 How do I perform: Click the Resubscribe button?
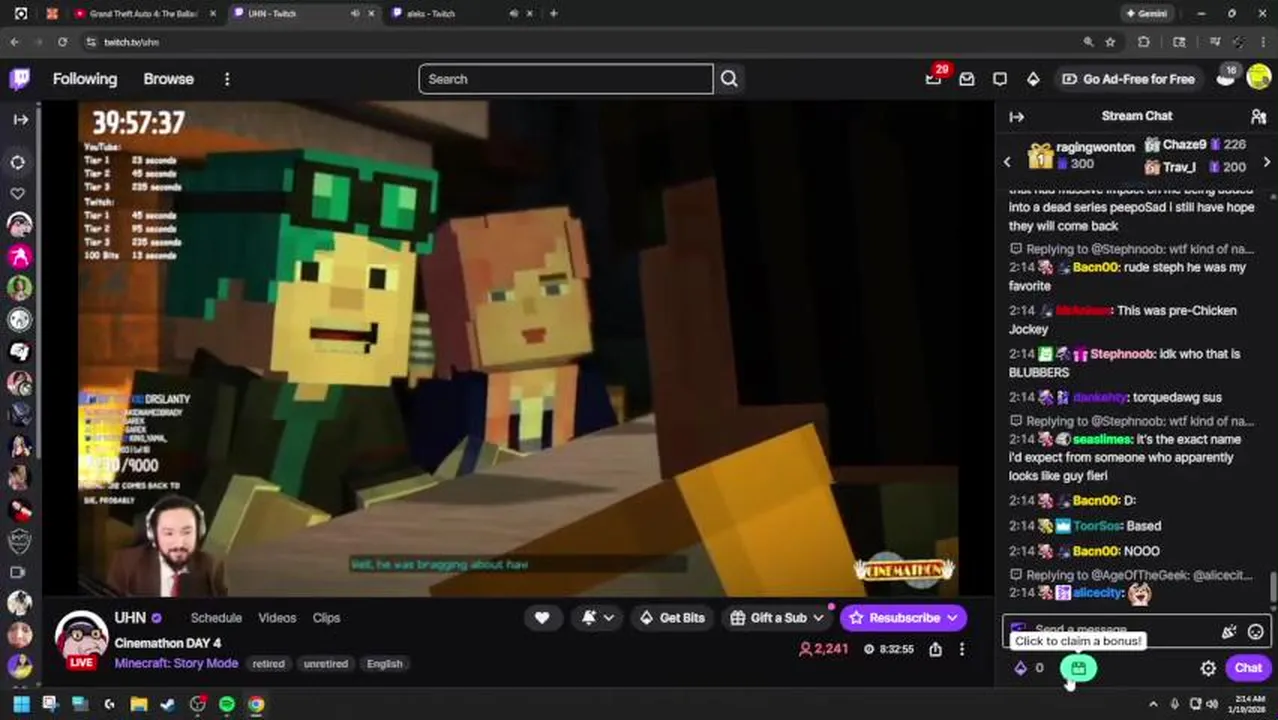[x=903, y=618]
